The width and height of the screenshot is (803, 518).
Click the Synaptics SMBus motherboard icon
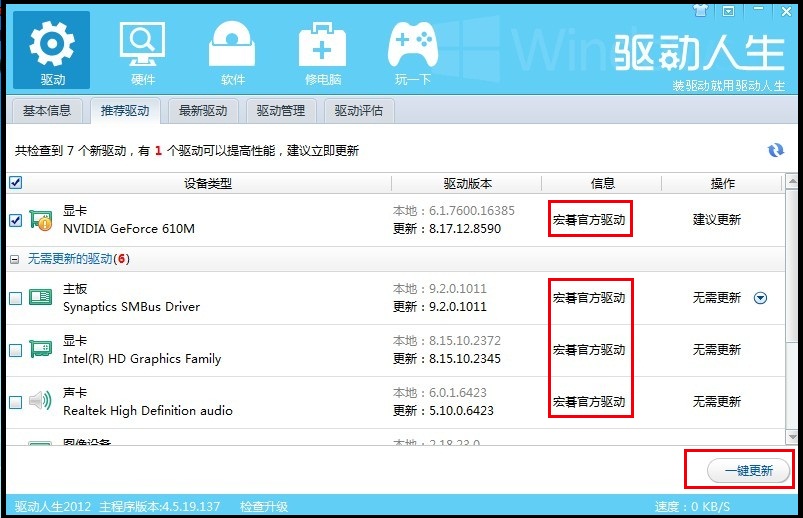pyautogui.click(x=40, y=297)
